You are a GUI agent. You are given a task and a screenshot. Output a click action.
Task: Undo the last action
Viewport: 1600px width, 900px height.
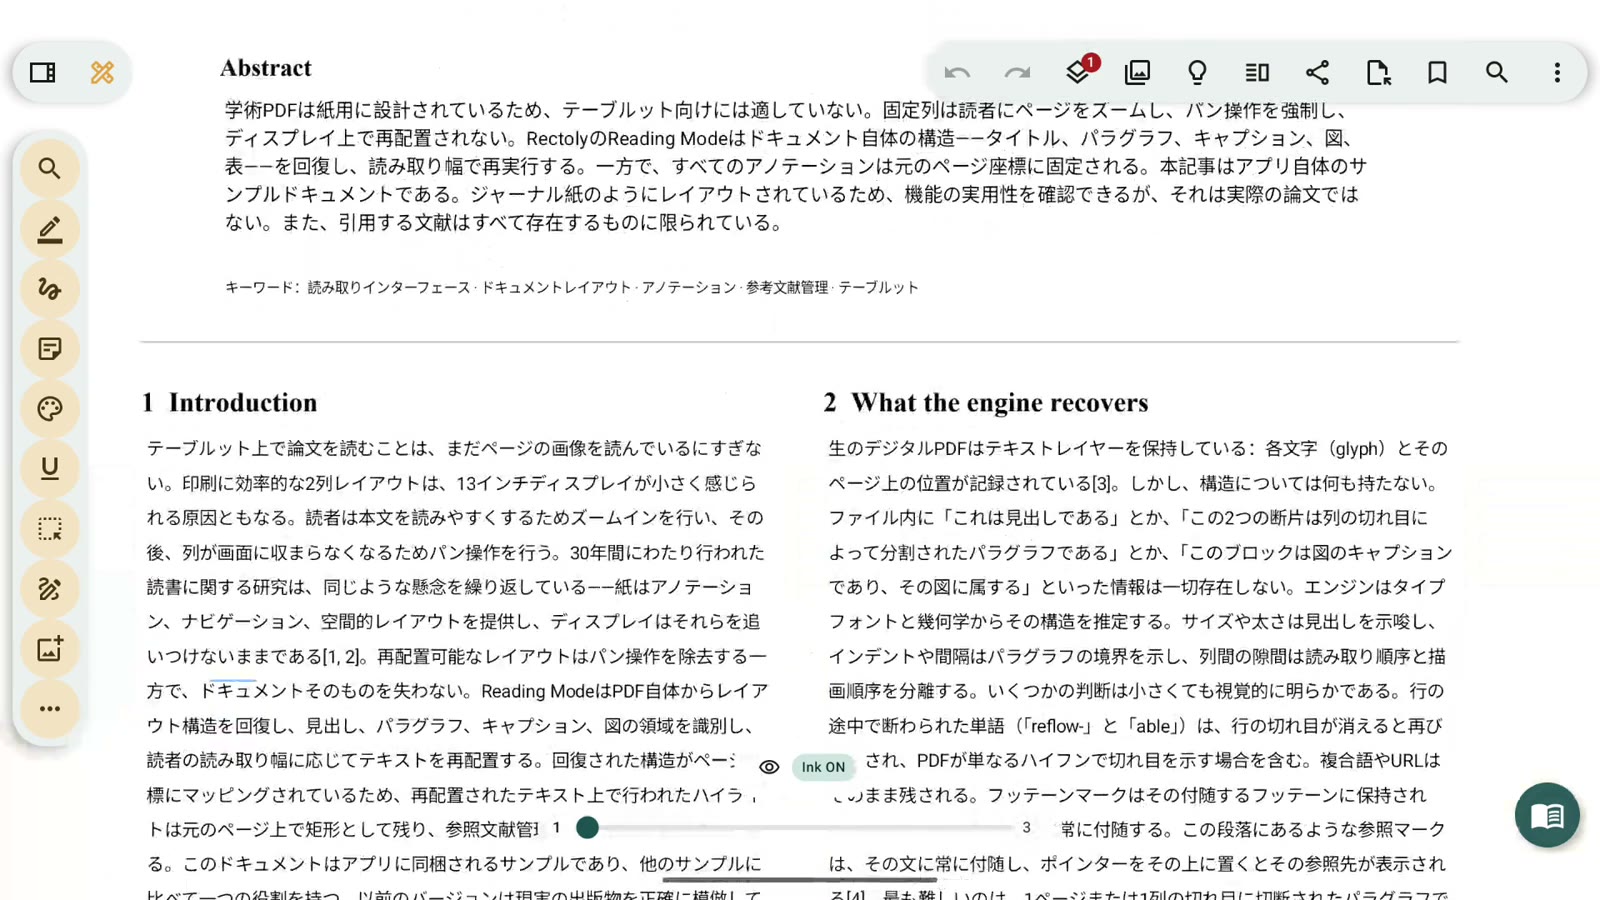click(x=957, y=72)
